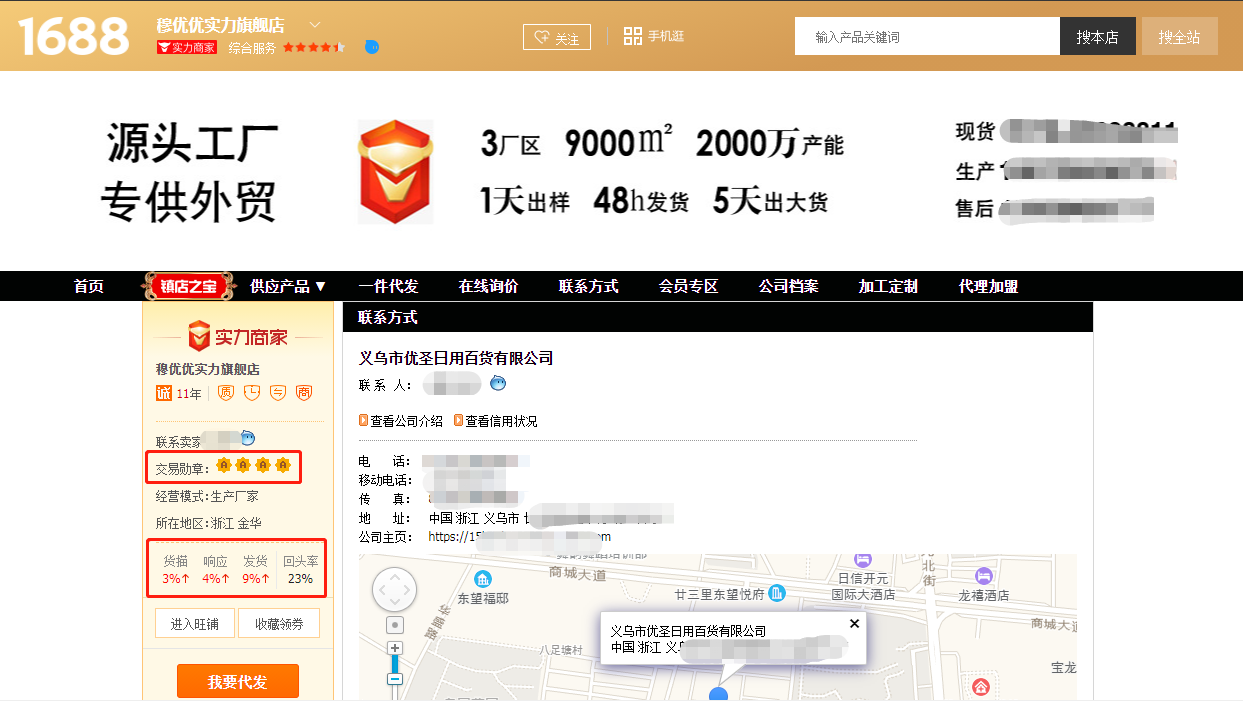Pan the map north with the up arrow
Viewport: 1243px width, 701px height.
[394, 576]
